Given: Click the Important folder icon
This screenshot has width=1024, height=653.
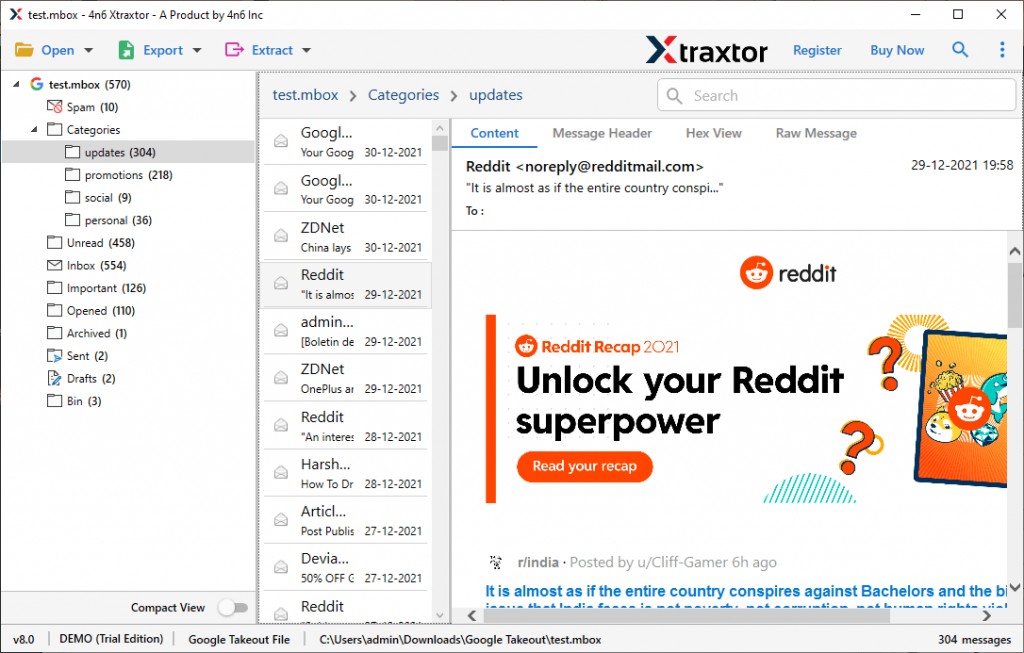Looking at the screenshot, I should click(55, 288).
